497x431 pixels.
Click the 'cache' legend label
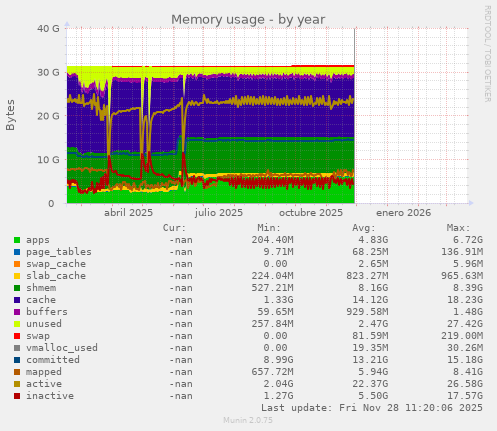pyautogui.click(x=41, y=300)
